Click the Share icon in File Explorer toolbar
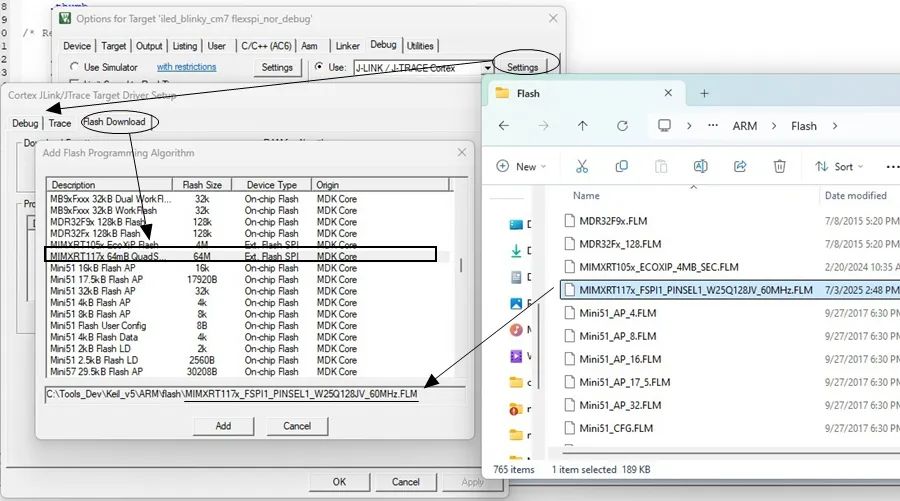Image resolution: width=900 pixels, height=501 pixels. tap(740, 166)
